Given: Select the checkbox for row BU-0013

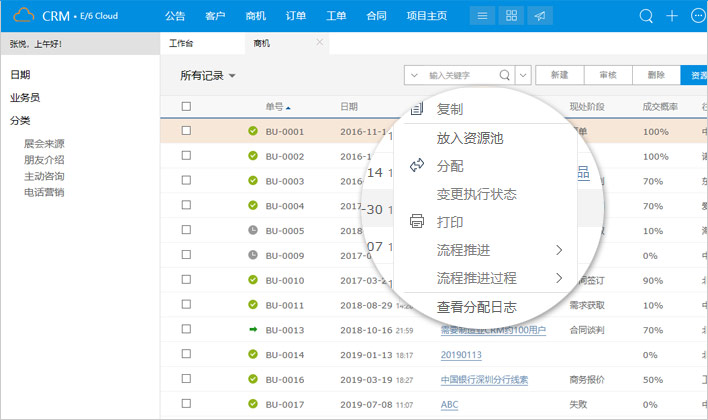Looking at the screenshot, I should (x=186, y=330).
